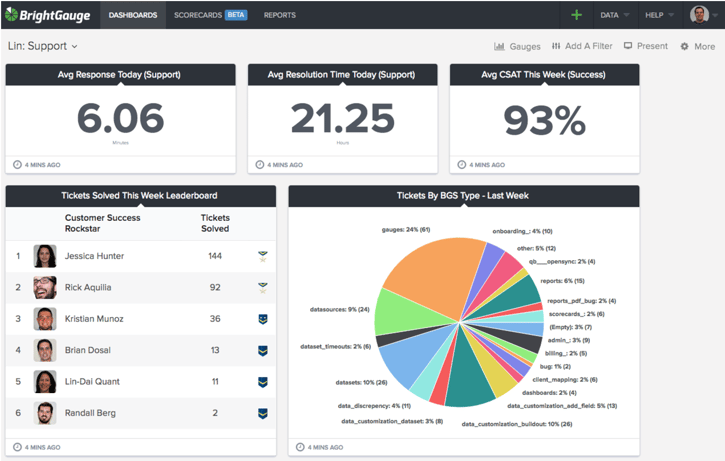
Task: Open the Lin: Support dashboard dropdown
Action: click(43, 46)
